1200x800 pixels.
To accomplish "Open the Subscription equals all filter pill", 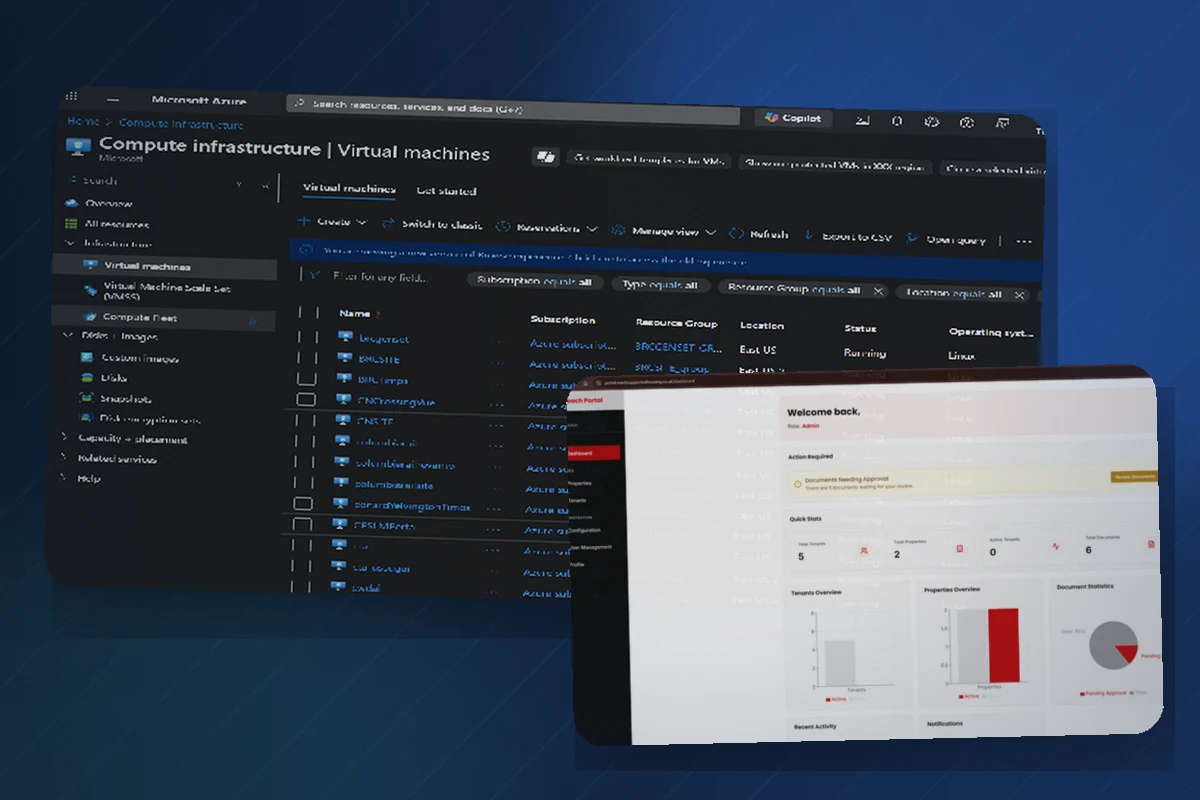I will (534, 281).
